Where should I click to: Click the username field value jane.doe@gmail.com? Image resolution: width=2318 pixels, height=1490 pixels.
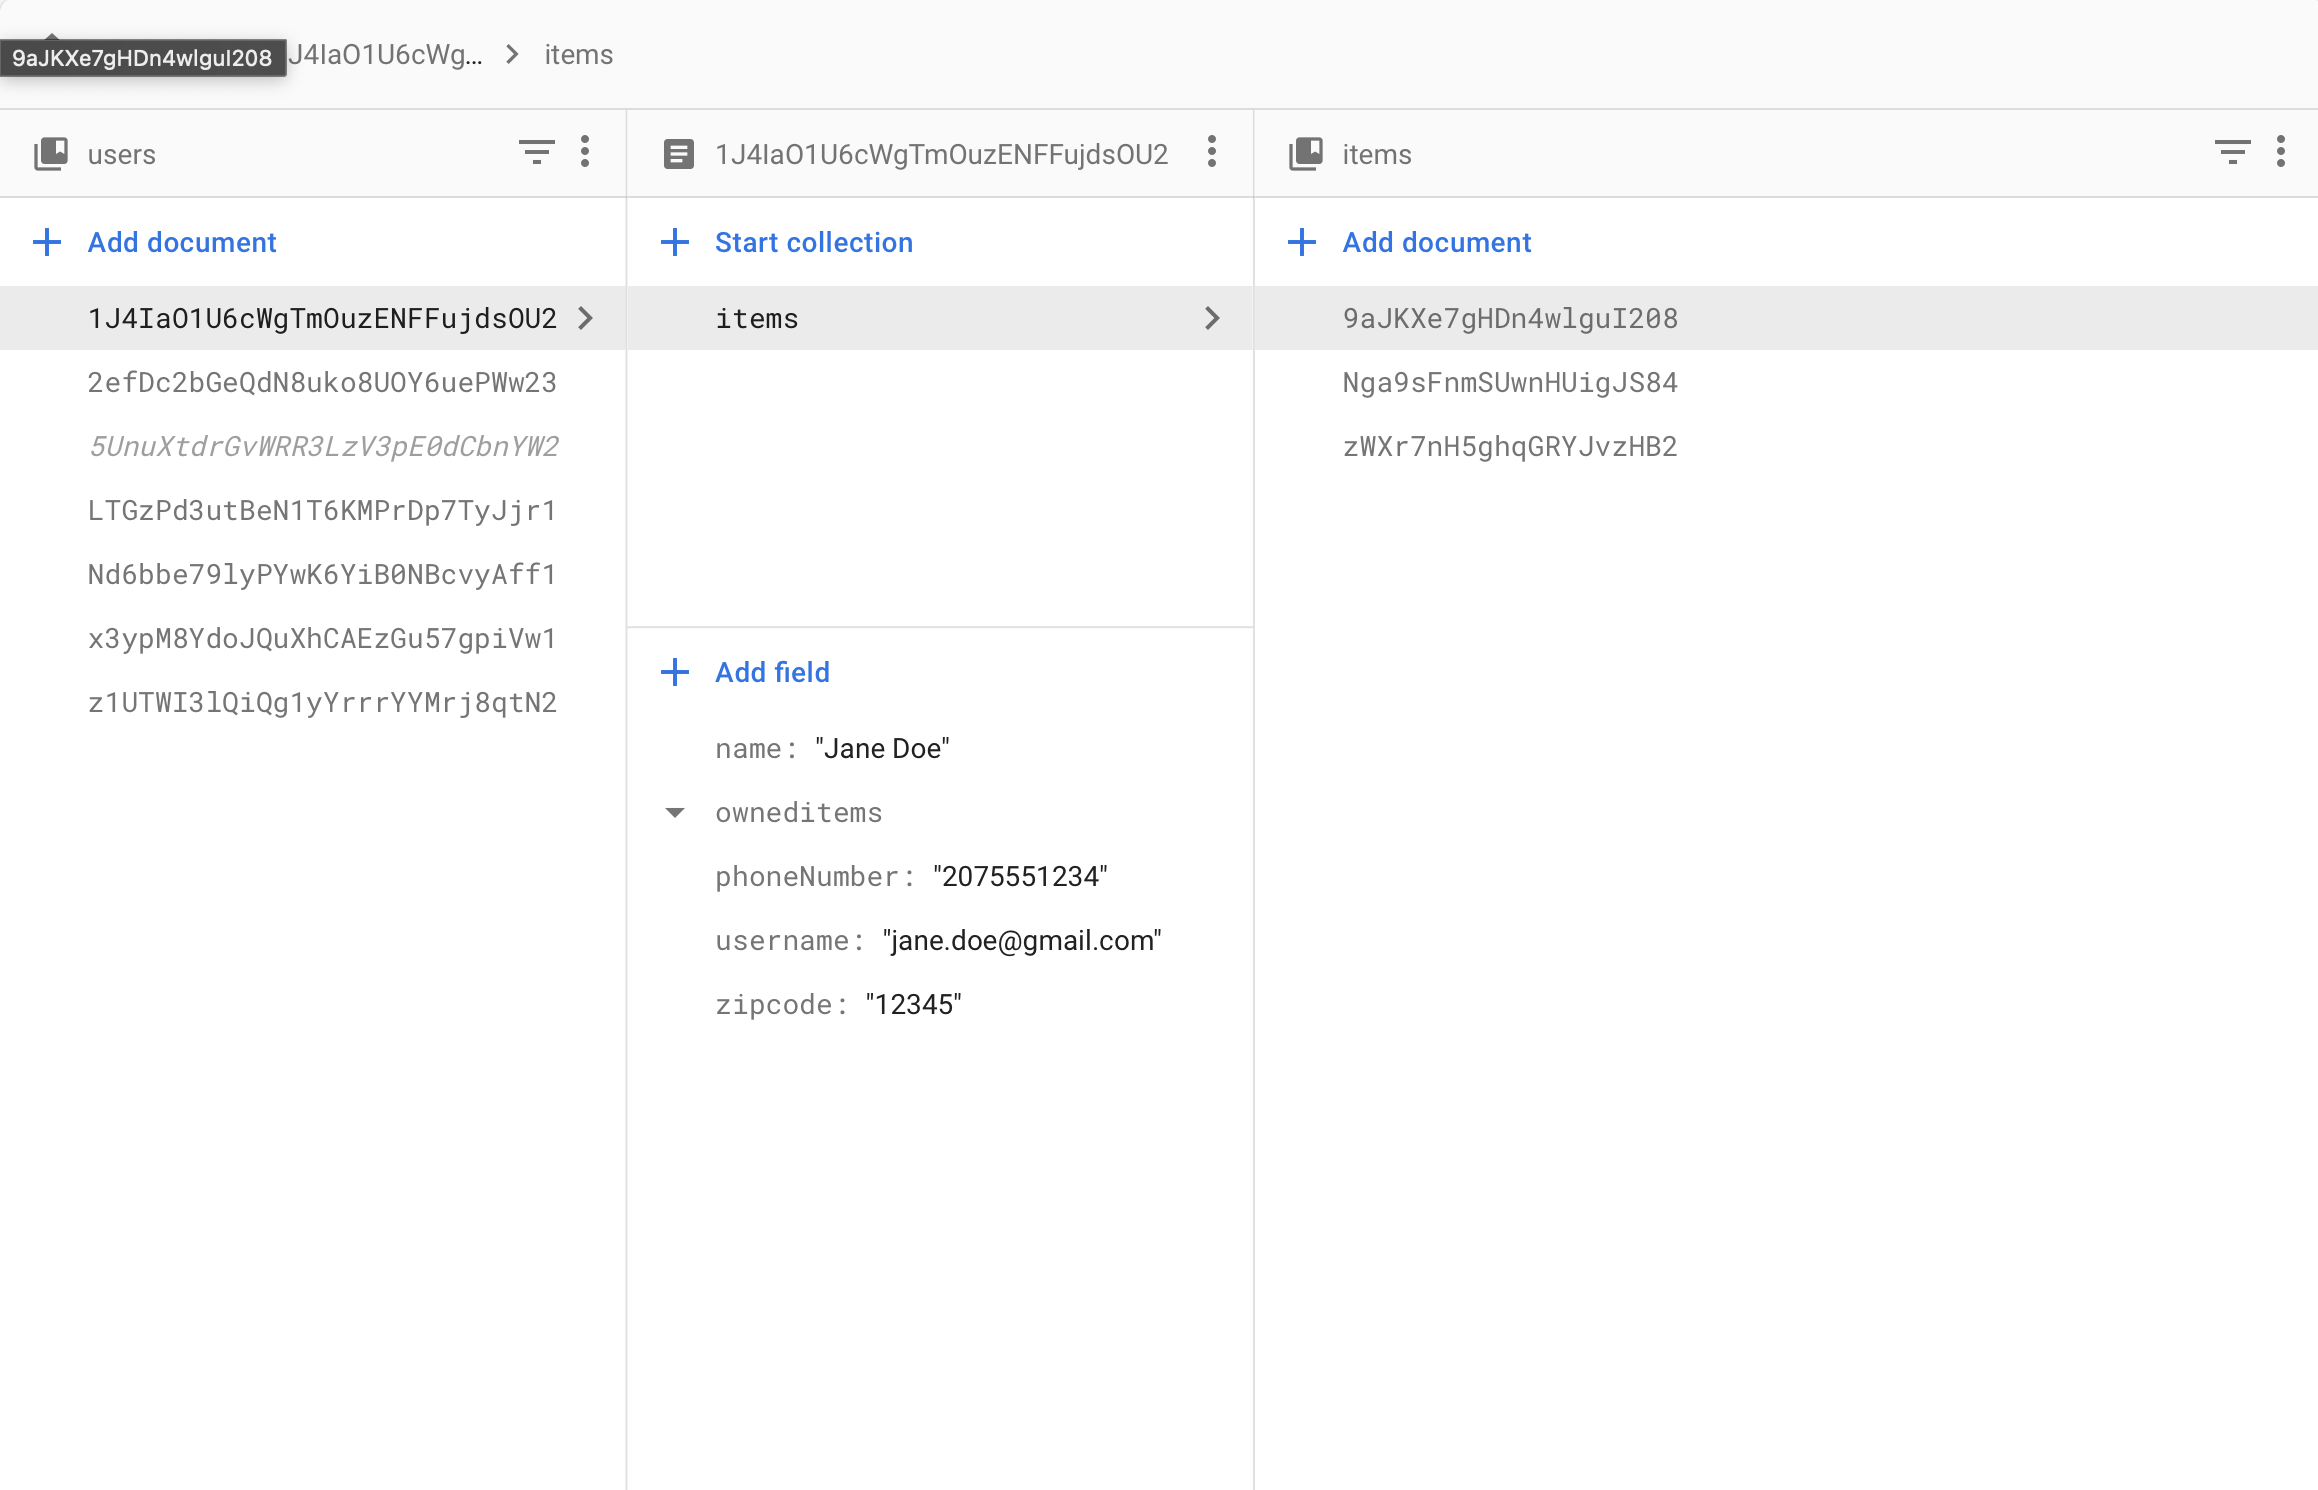click(x=1021, y=940)
